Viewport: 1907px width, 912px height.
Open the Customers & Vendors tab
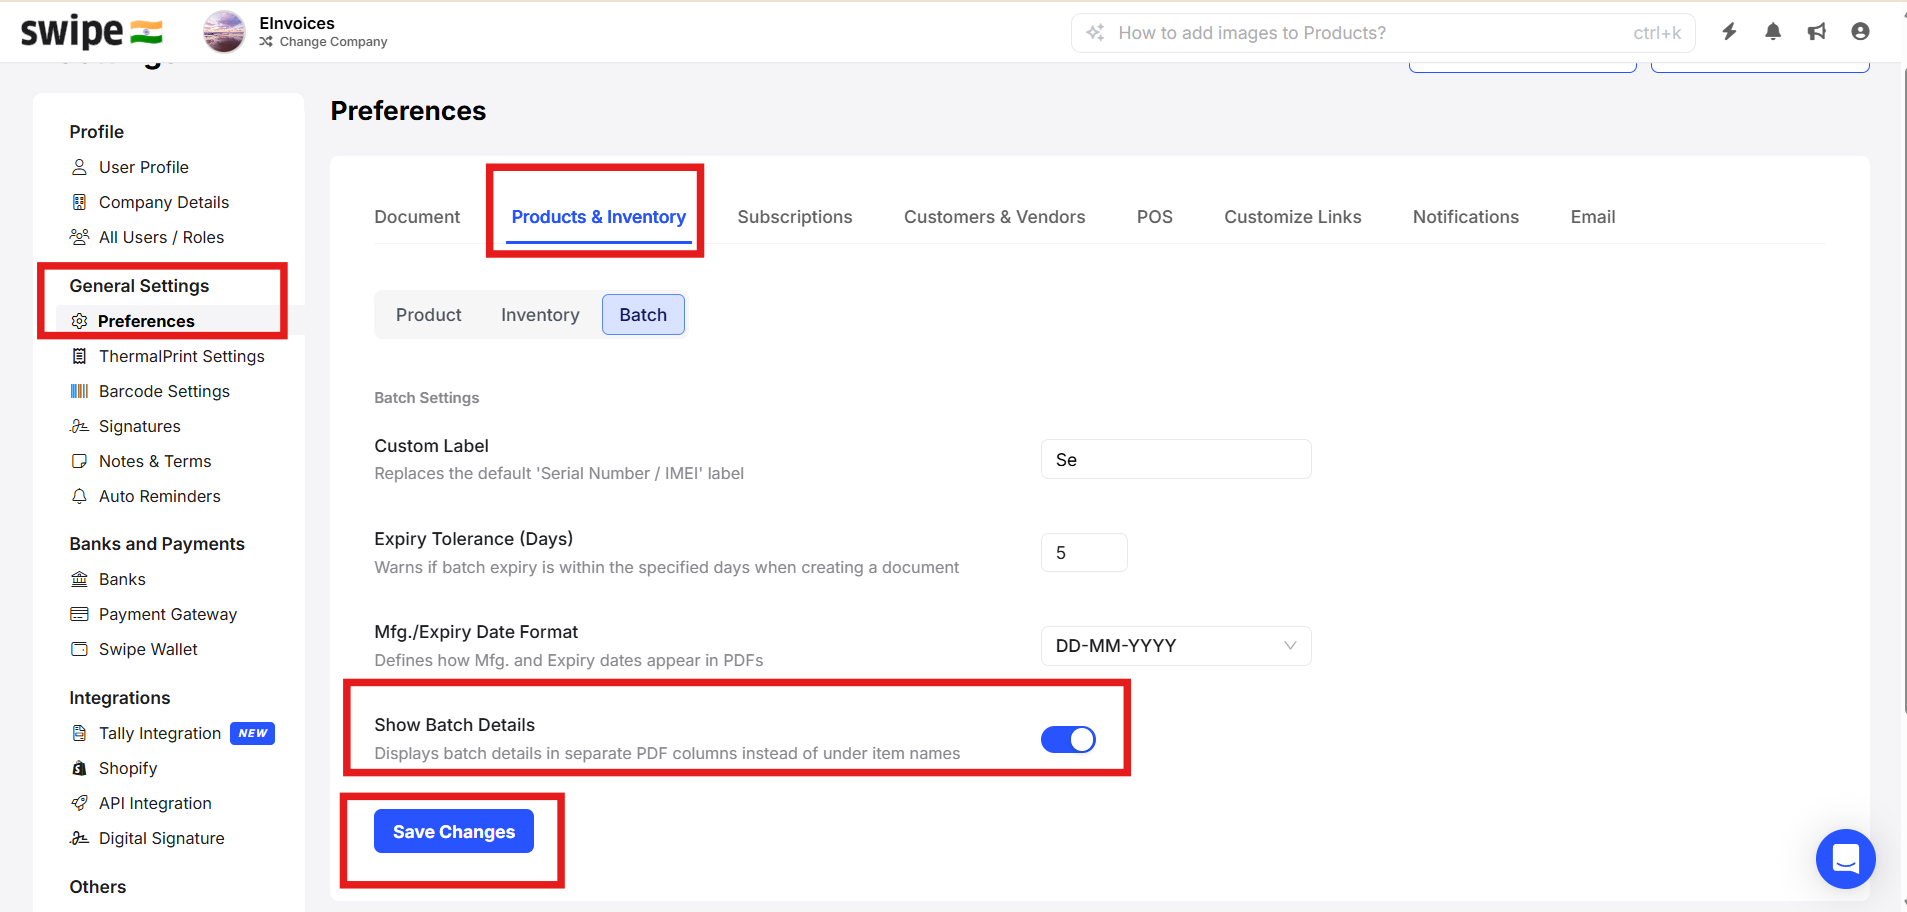994,217
